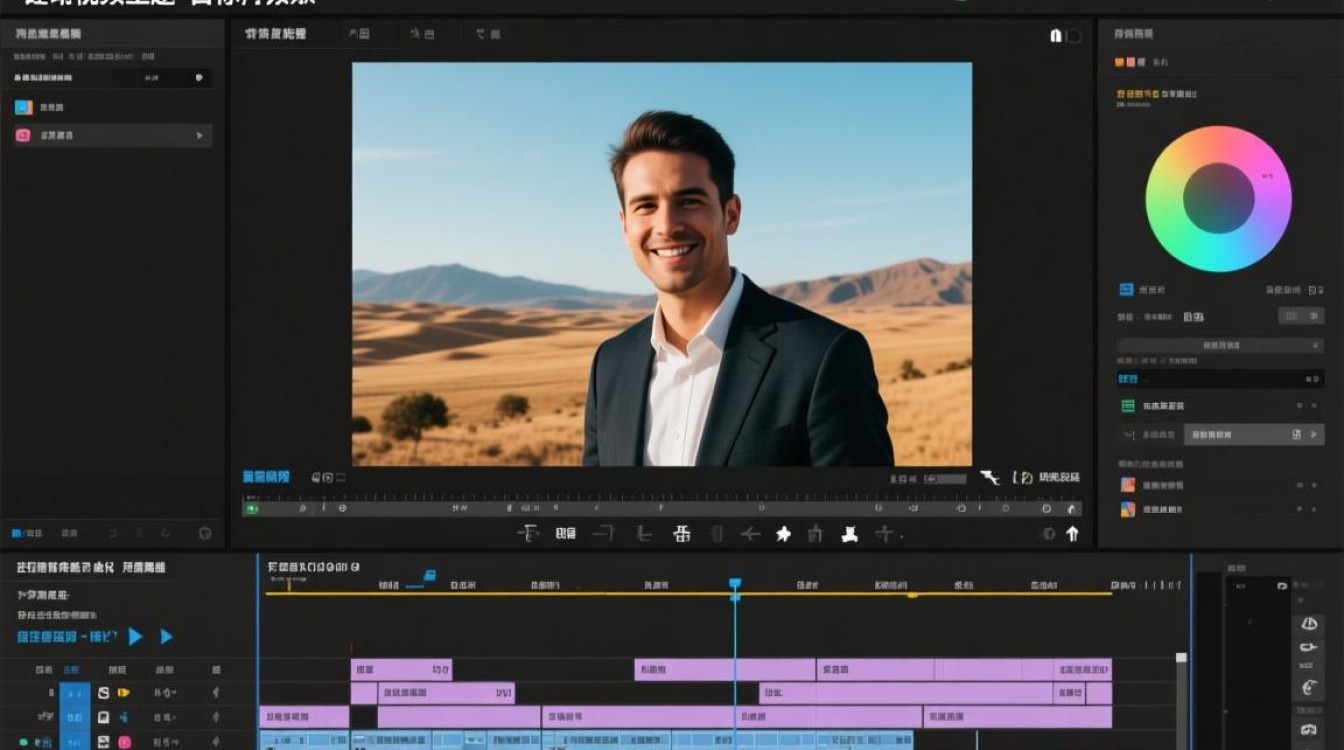This screenshot has width=1344, height=750.
Task: Pick a color on the color wheel ring
Action: pos(1218,140)
